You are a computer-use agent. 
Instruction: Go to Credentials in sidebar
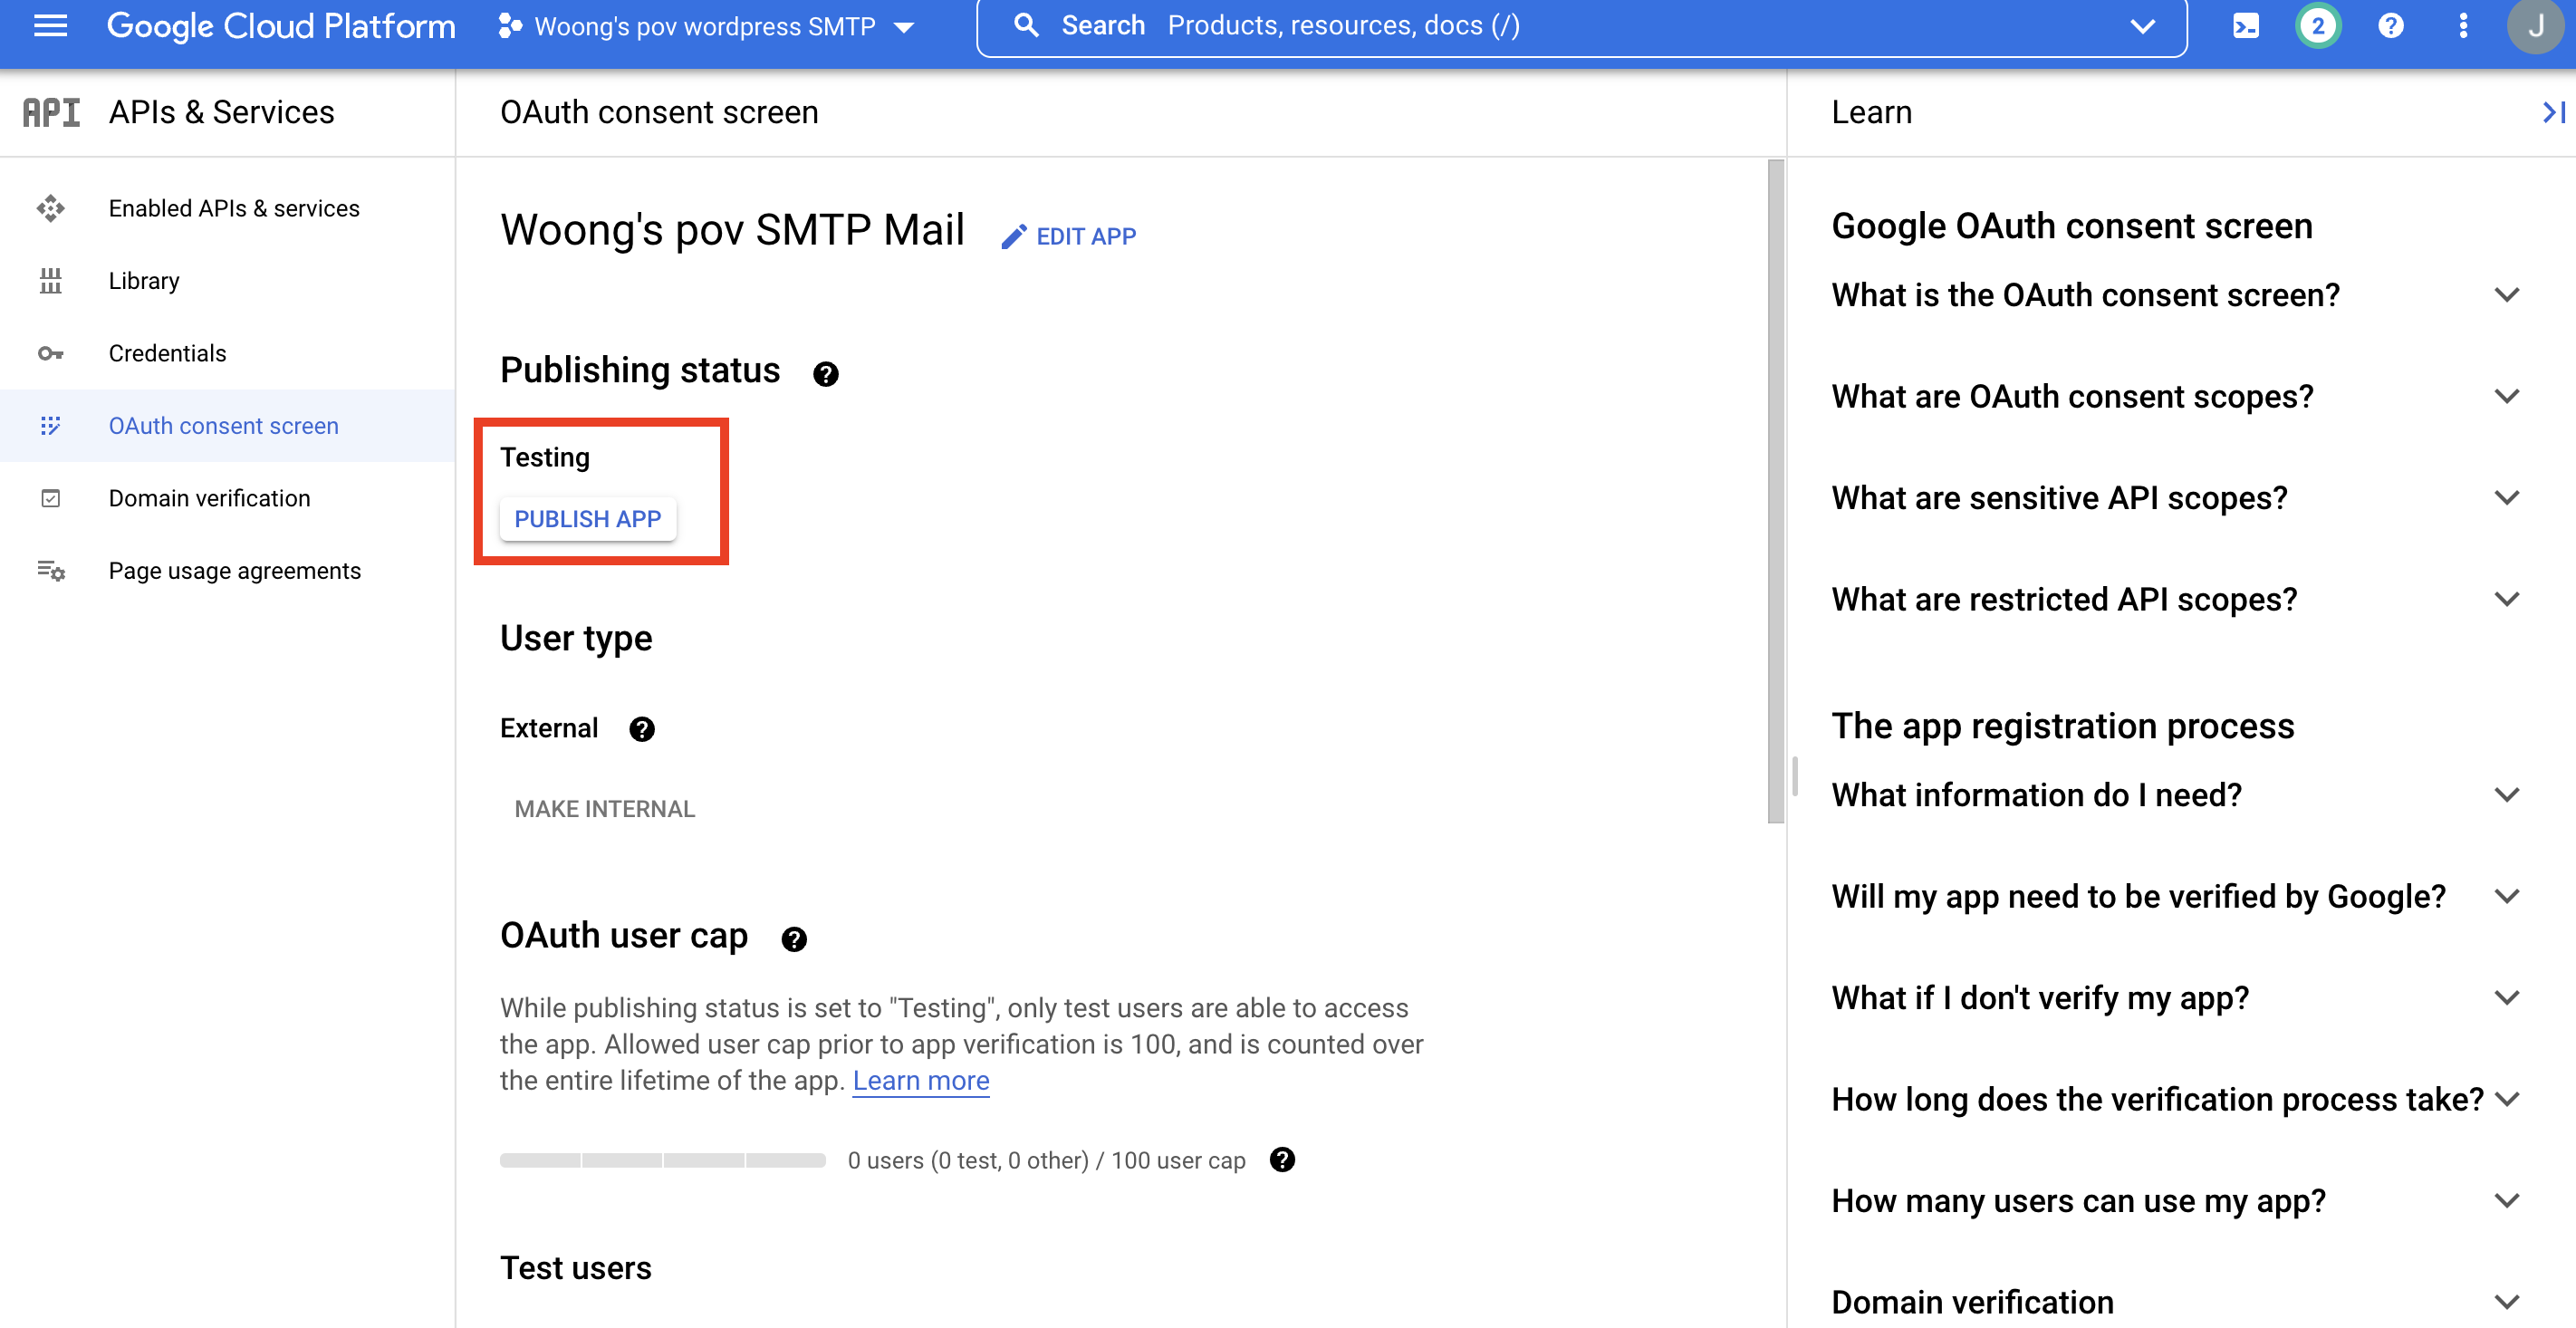[167, 353]
